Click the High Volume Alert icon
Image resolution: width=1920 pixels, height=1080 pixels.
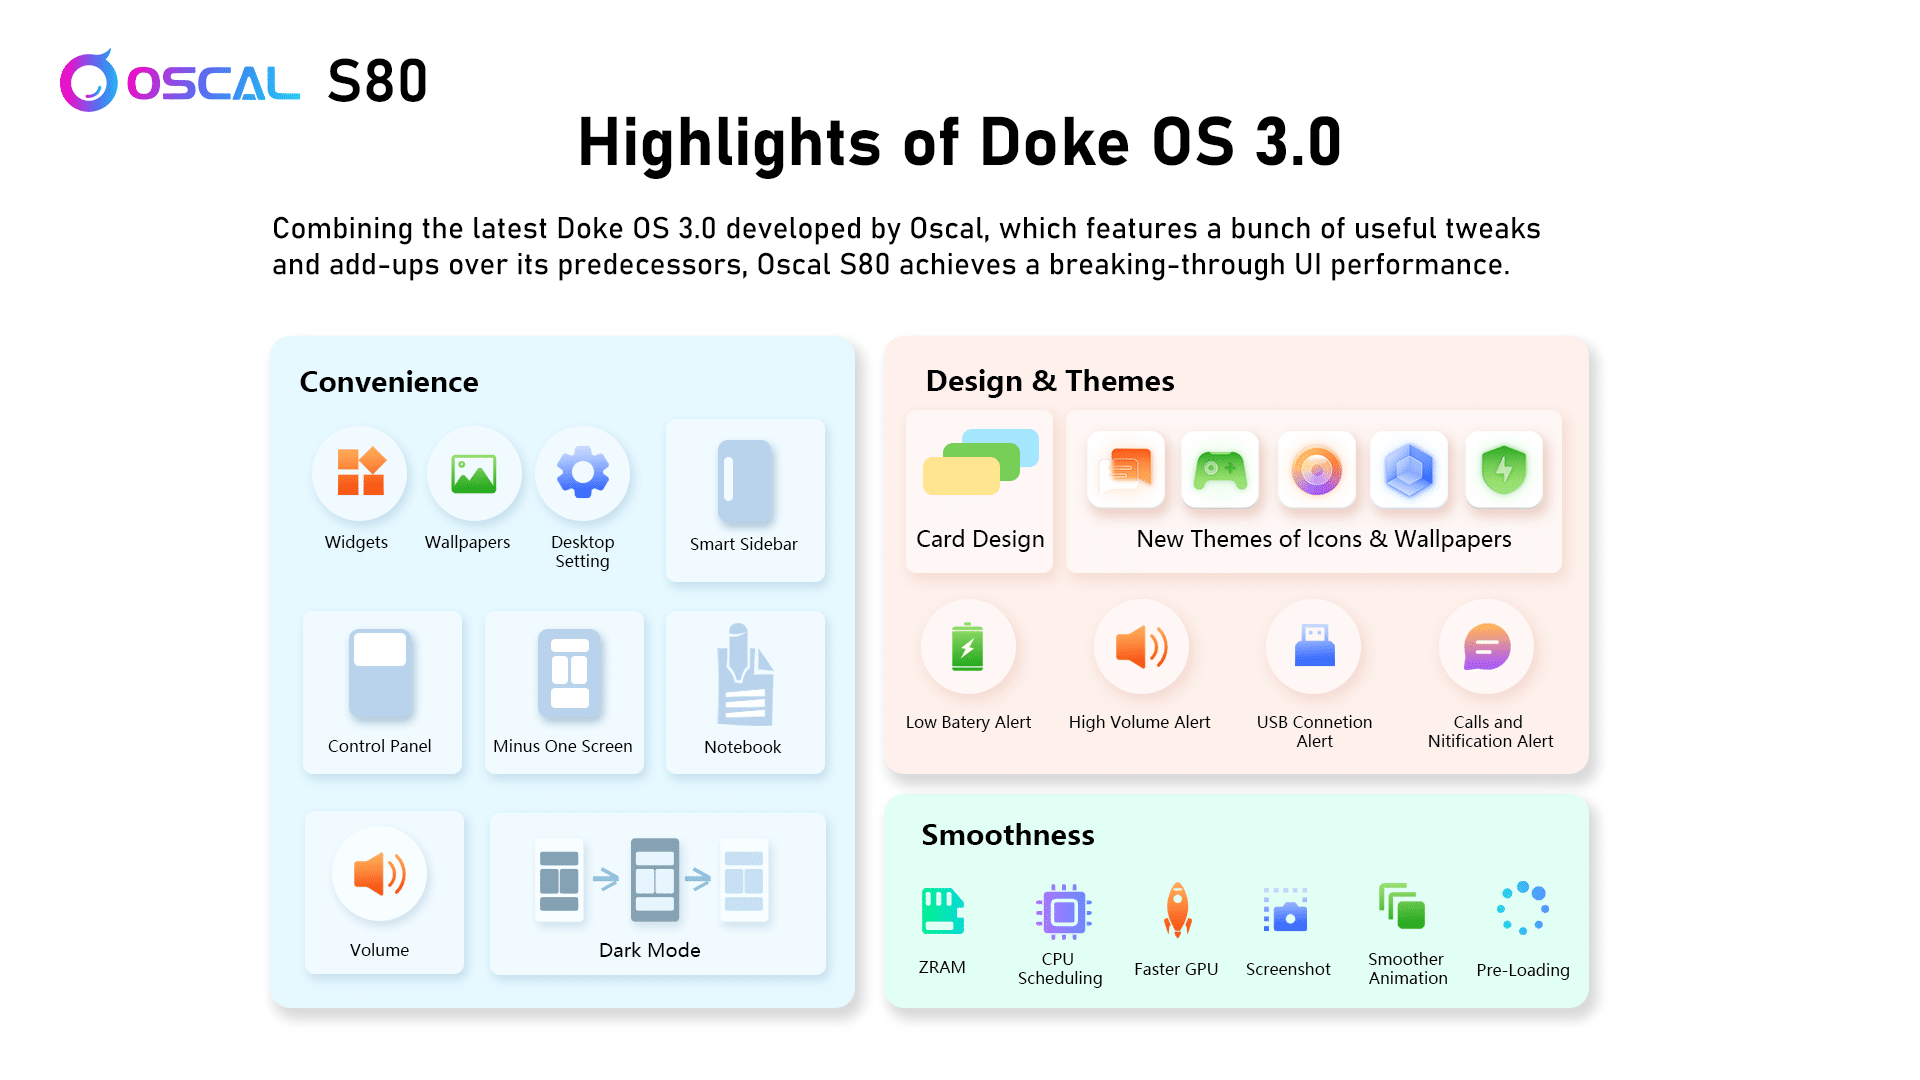point(1140,647)
